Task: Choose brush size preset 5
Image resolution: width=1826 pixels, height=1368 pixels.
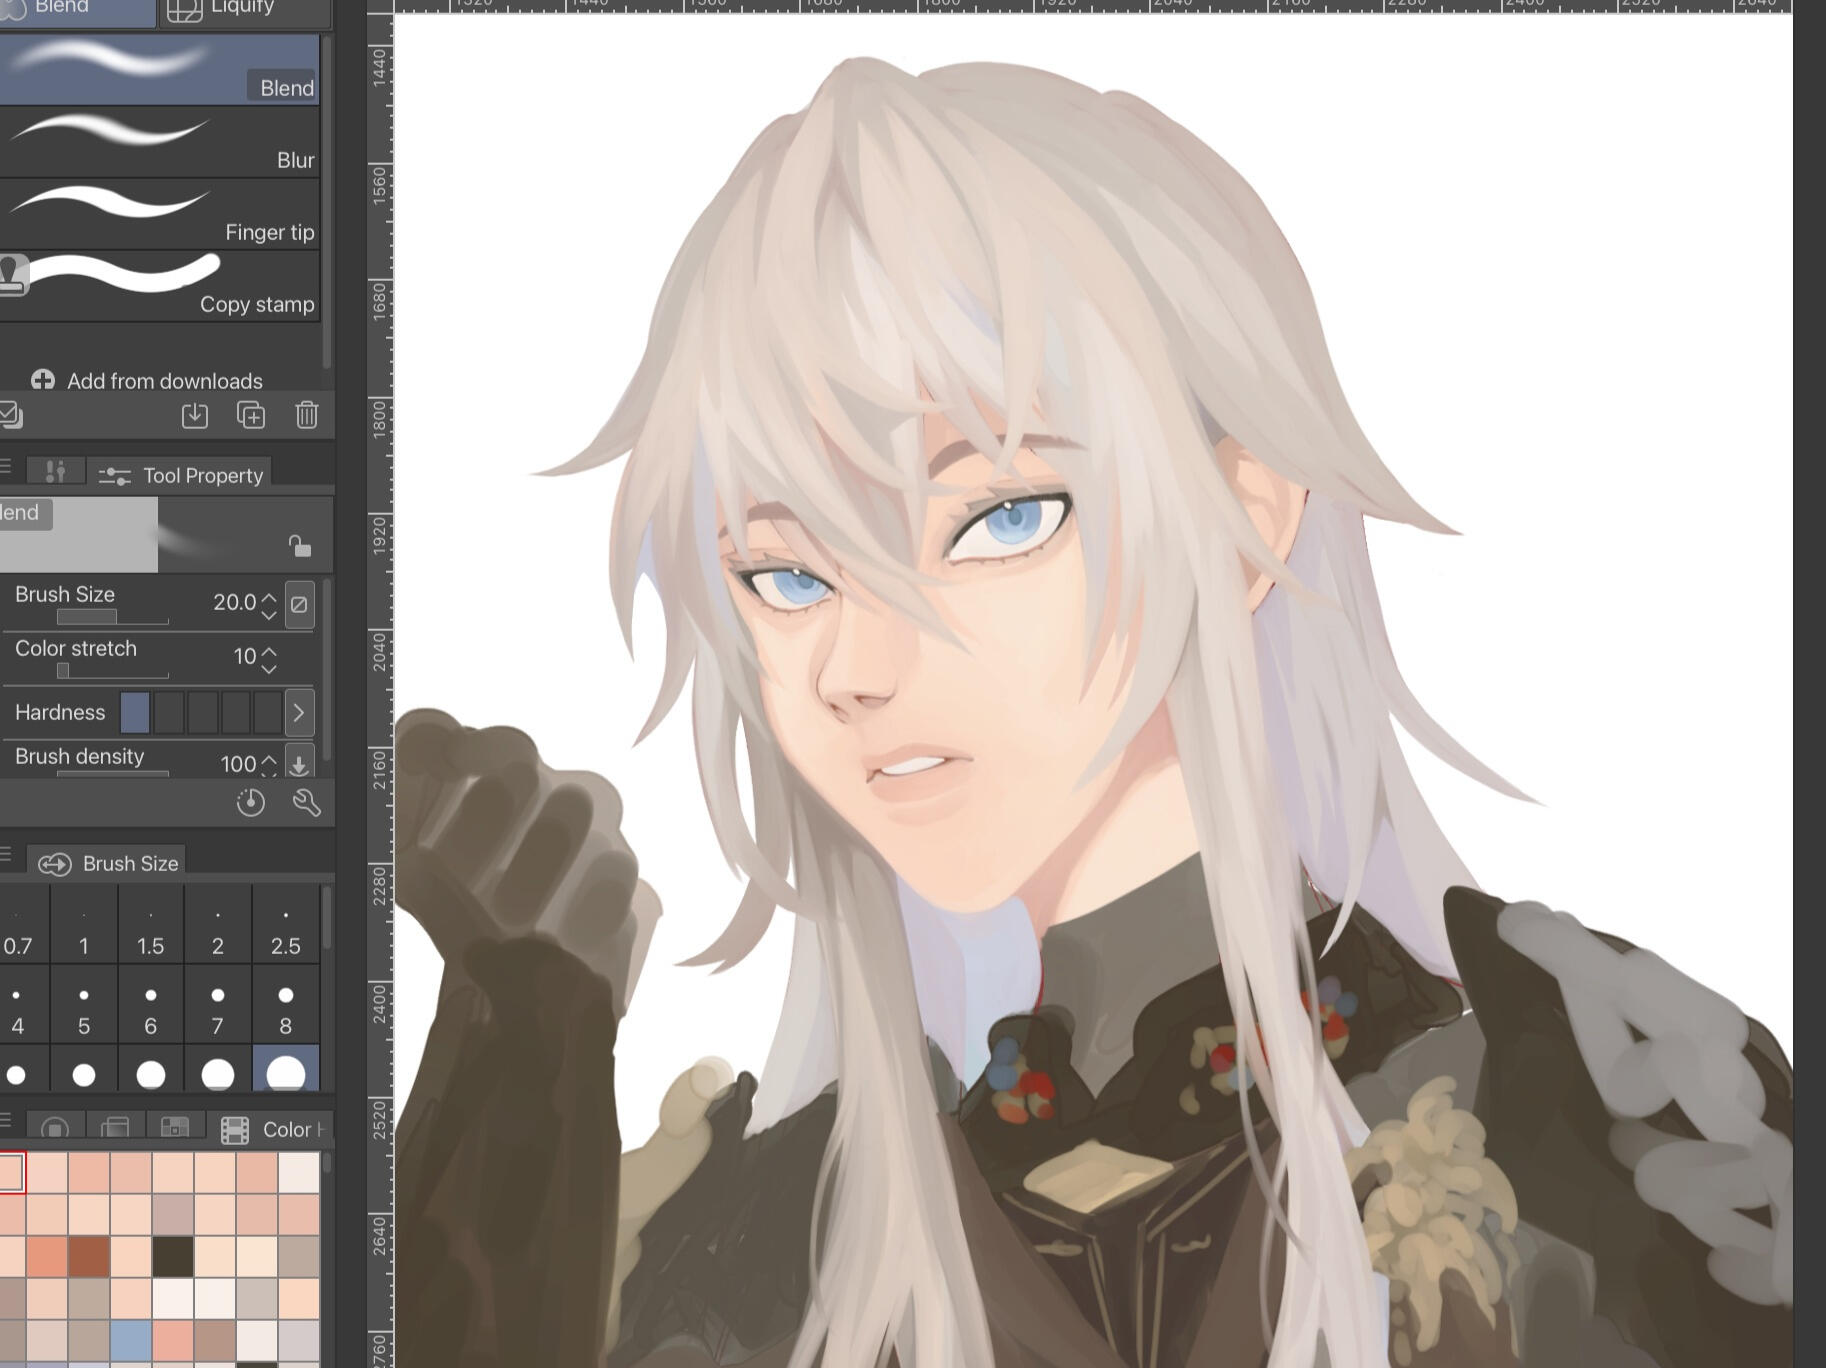Action: click(x=84, y=1008)
